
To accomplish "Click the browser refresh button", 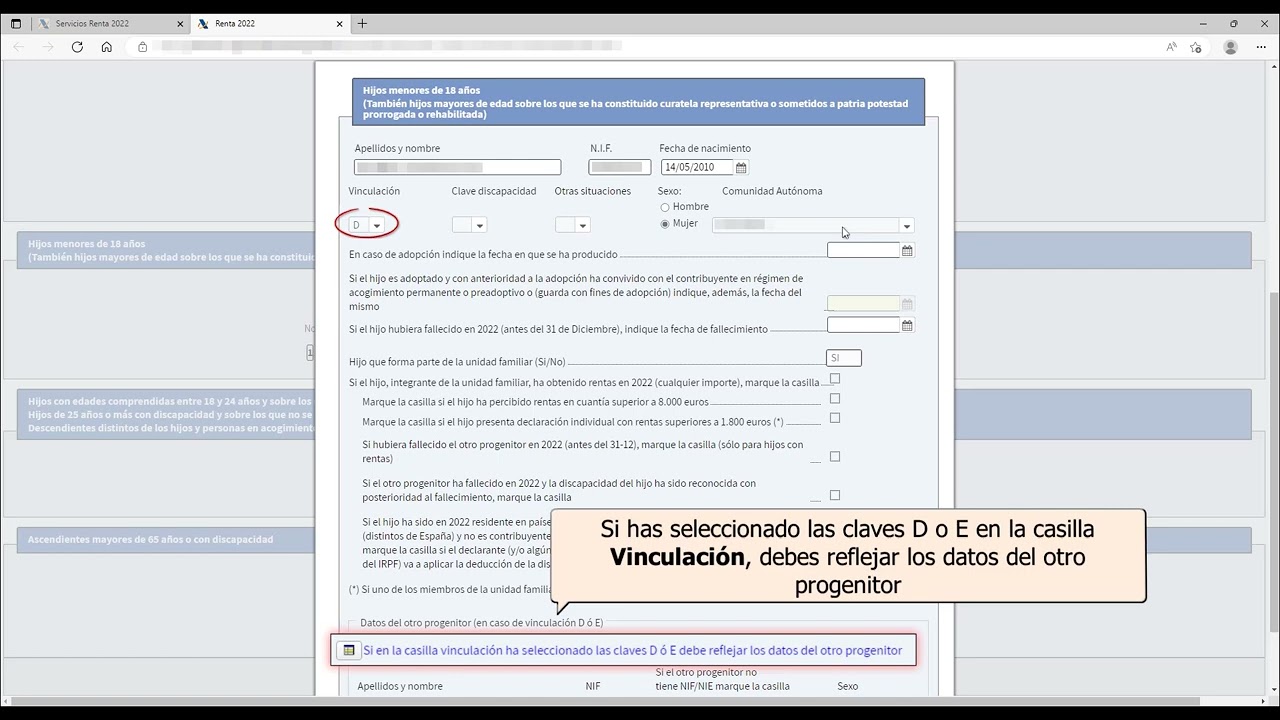I will (x=77, y=47).
